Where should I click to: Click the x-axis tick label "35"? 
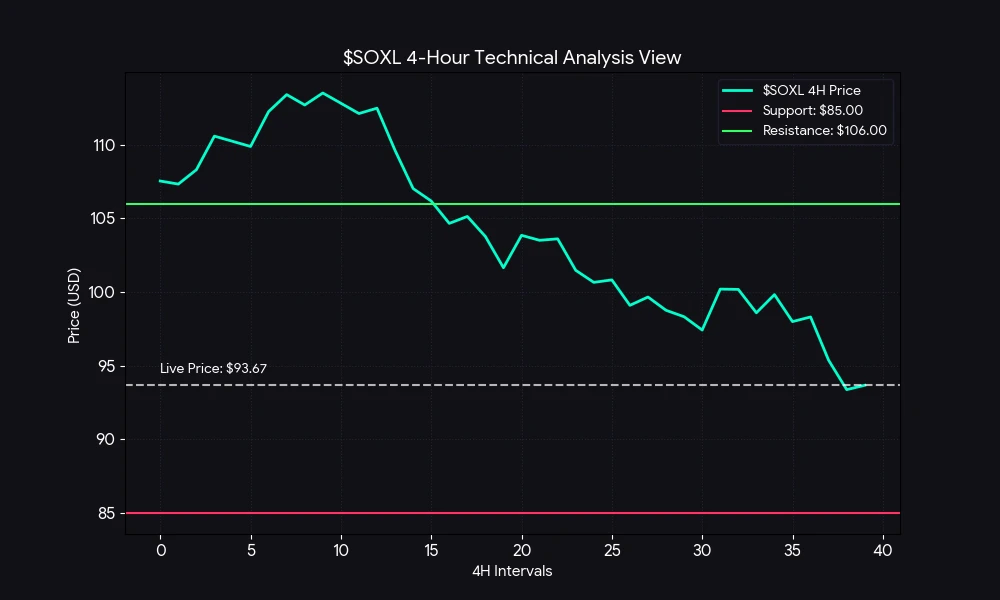(x=793, y=550)
